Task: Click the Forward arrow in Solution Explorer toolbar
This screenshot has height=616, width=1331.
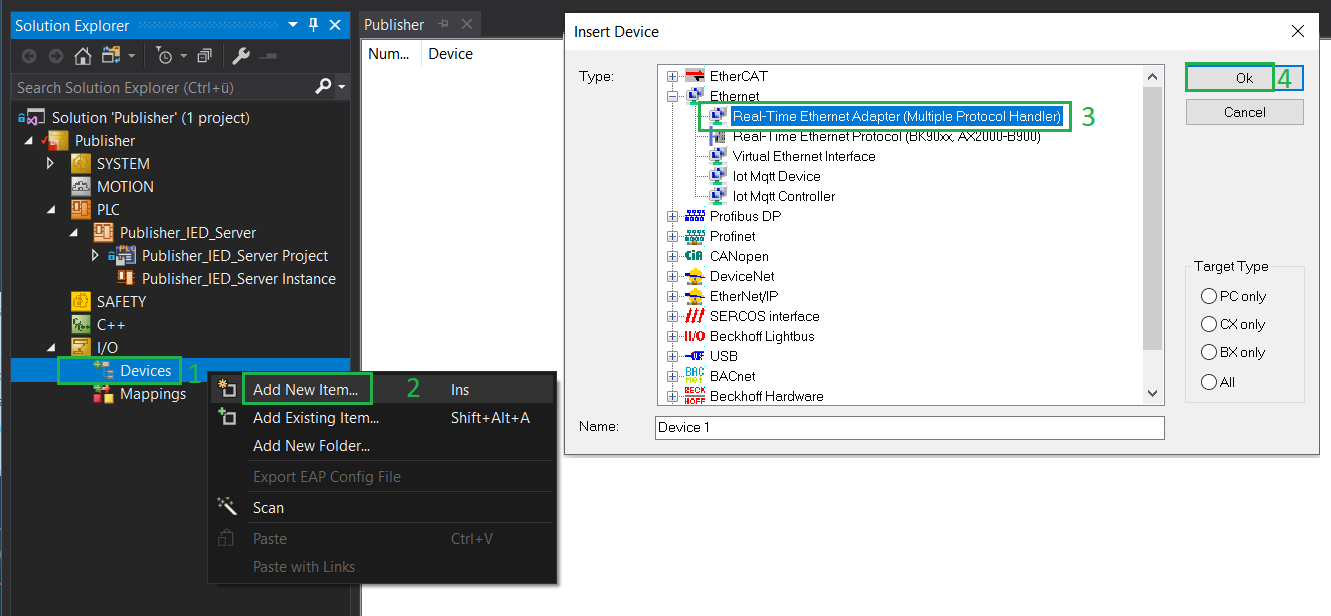Action: pos(55,56)
